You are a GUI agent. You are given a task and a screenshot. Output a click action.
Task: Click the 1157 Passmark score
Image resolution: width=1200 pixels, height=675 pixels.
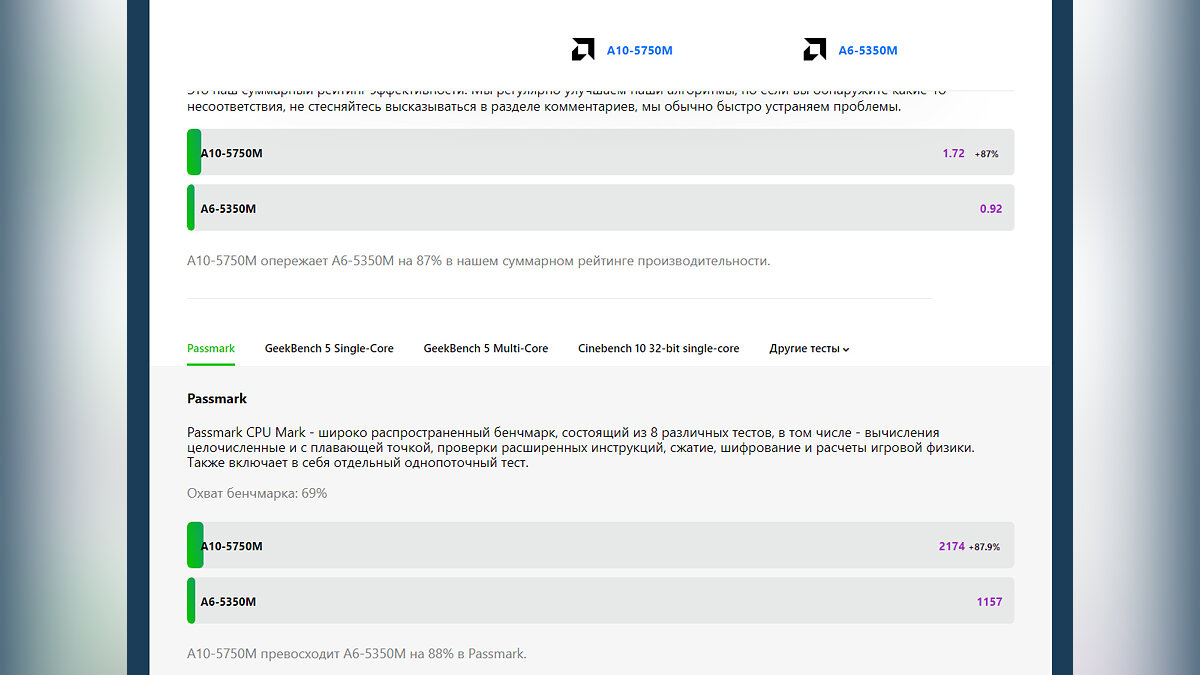tap(989, 602)
